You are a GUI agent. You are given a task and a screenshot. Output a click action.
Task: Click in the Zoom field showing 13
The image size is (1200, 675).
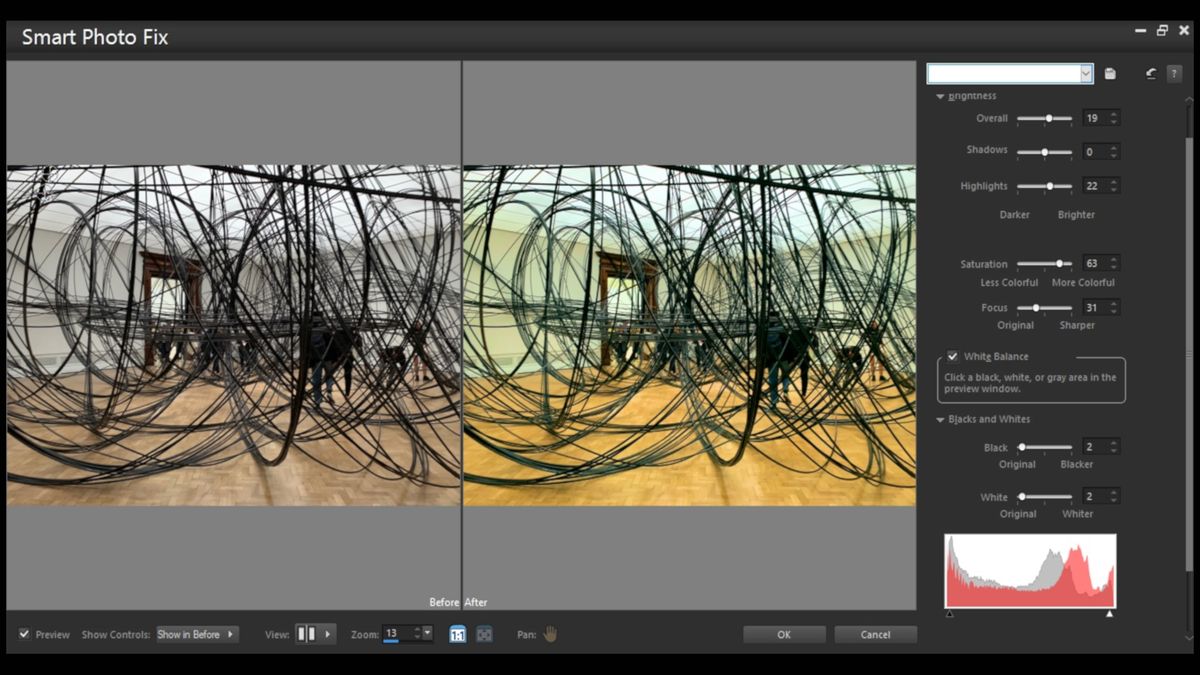396,633
